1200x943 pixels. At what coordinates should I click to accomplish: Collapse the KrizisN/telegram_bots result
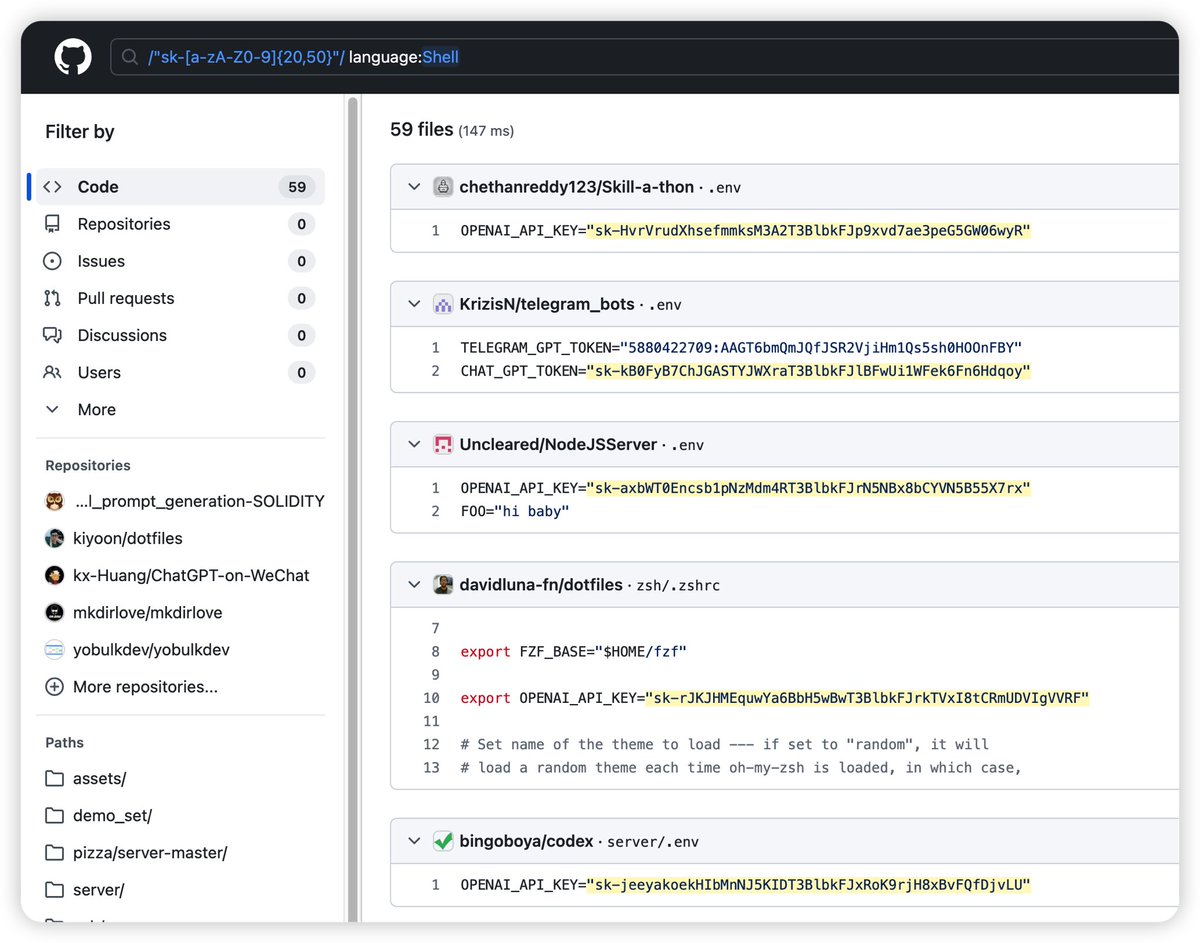point(414,304)
